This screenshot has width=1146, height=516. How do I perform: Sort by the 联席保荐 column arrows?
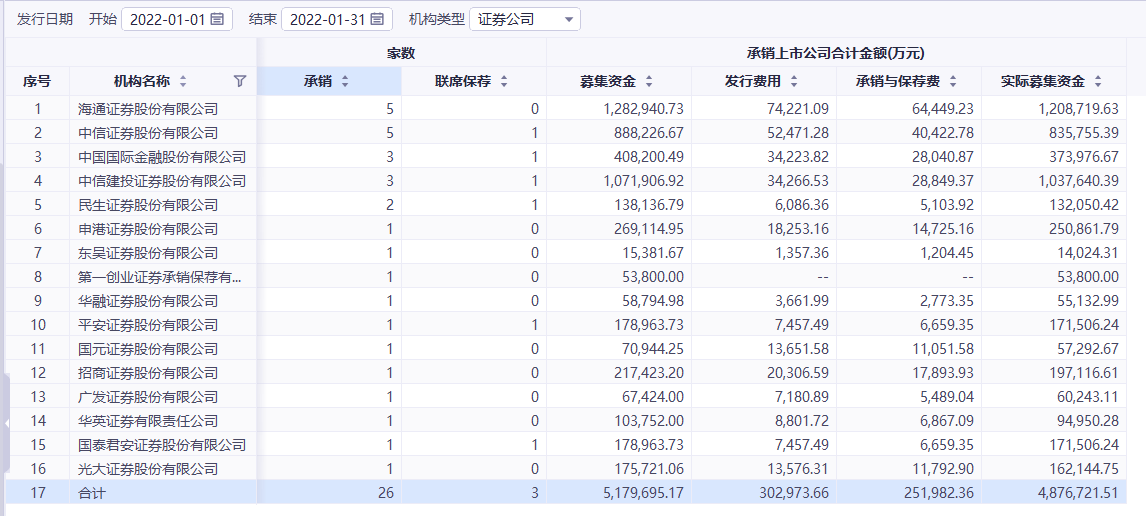point(504,81)
